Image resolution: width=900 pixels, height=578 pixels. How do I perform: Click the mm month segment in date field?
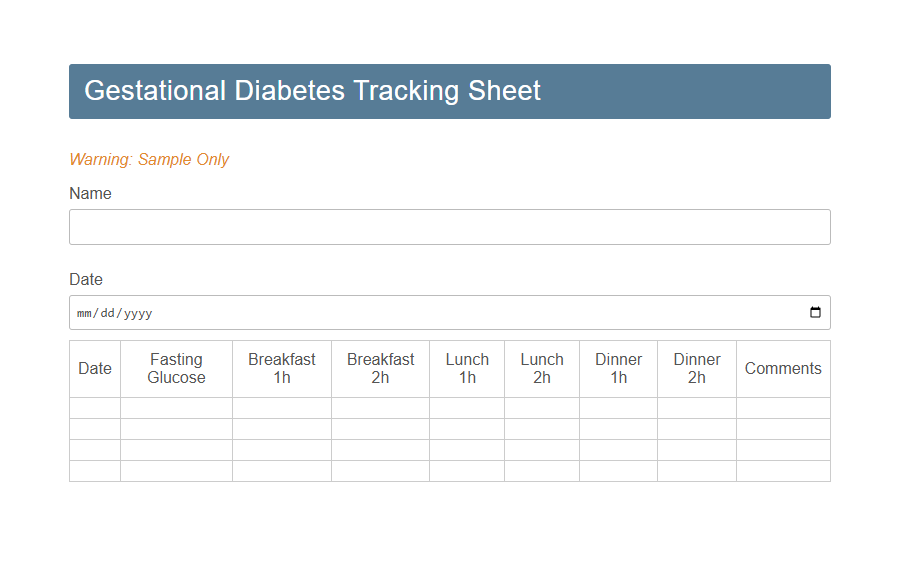click(83, 312)
